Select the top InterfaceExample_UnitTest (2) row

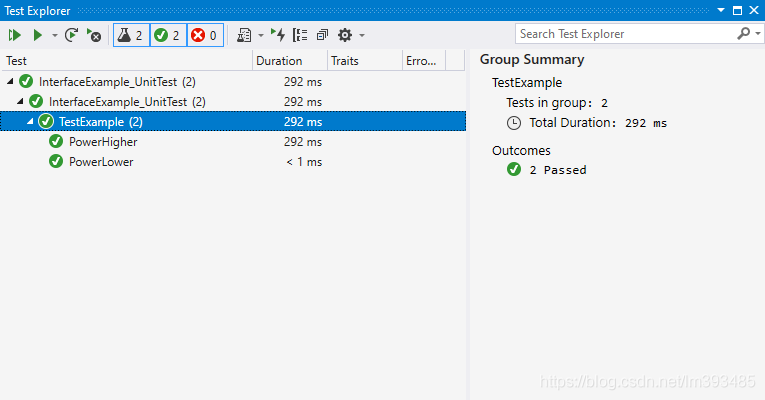[x=233, y=82]
